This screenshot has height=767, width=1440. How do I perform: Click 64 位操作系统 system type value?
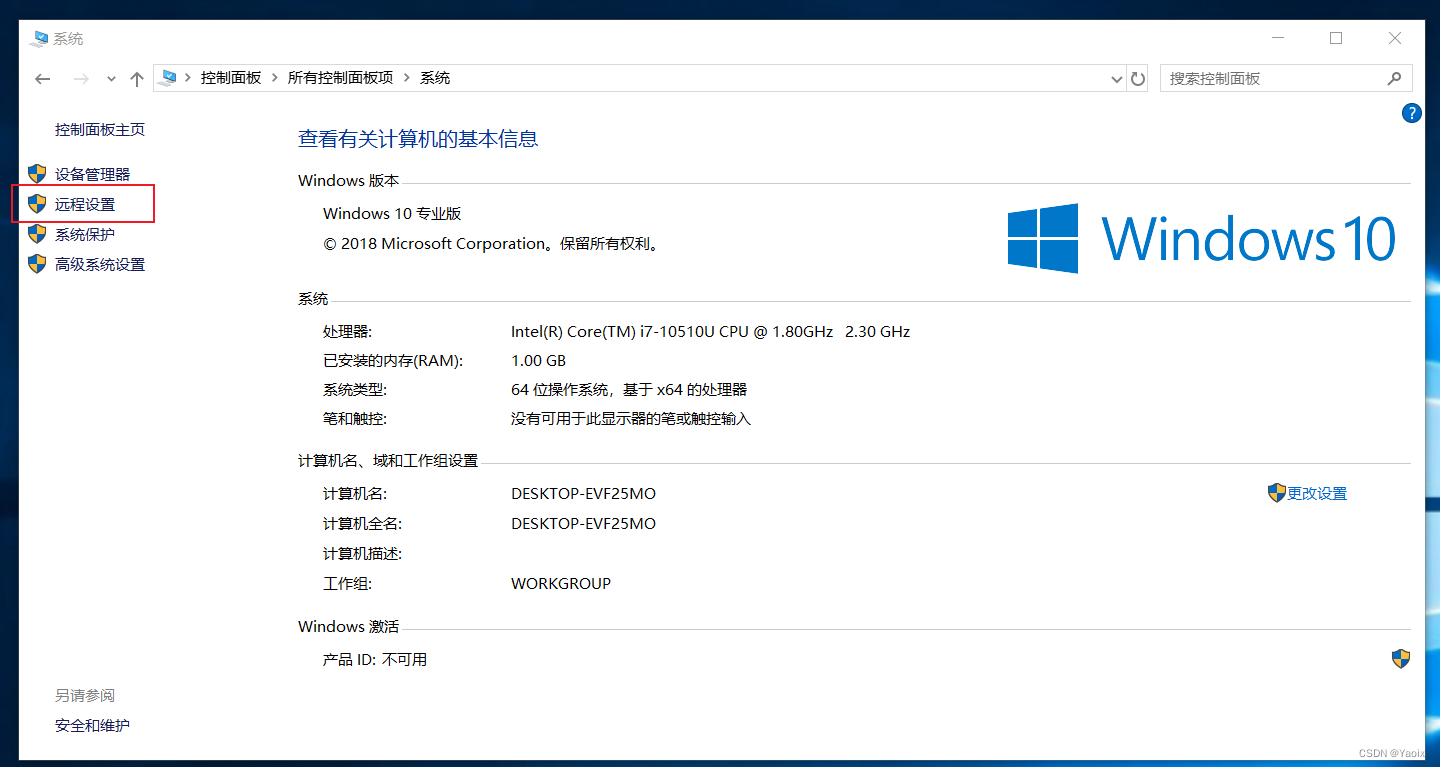coord(629,389)
